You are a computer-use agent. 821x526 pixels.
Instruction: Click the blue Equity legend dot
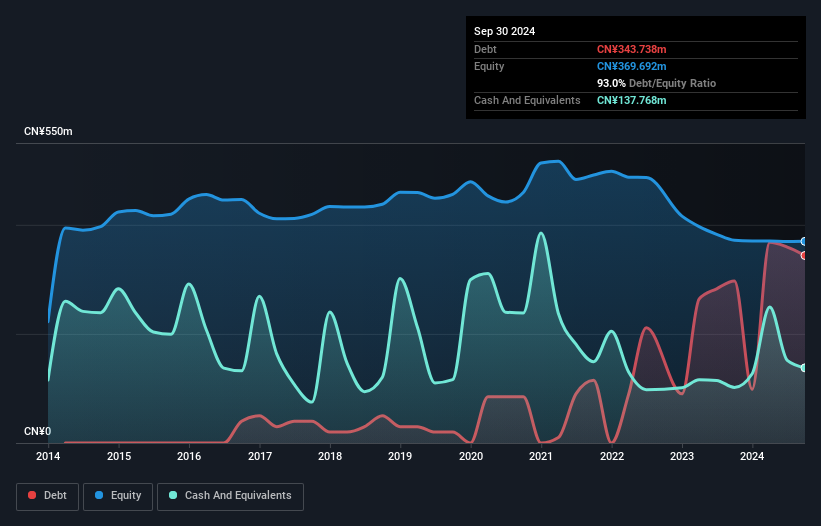(99, 495)
